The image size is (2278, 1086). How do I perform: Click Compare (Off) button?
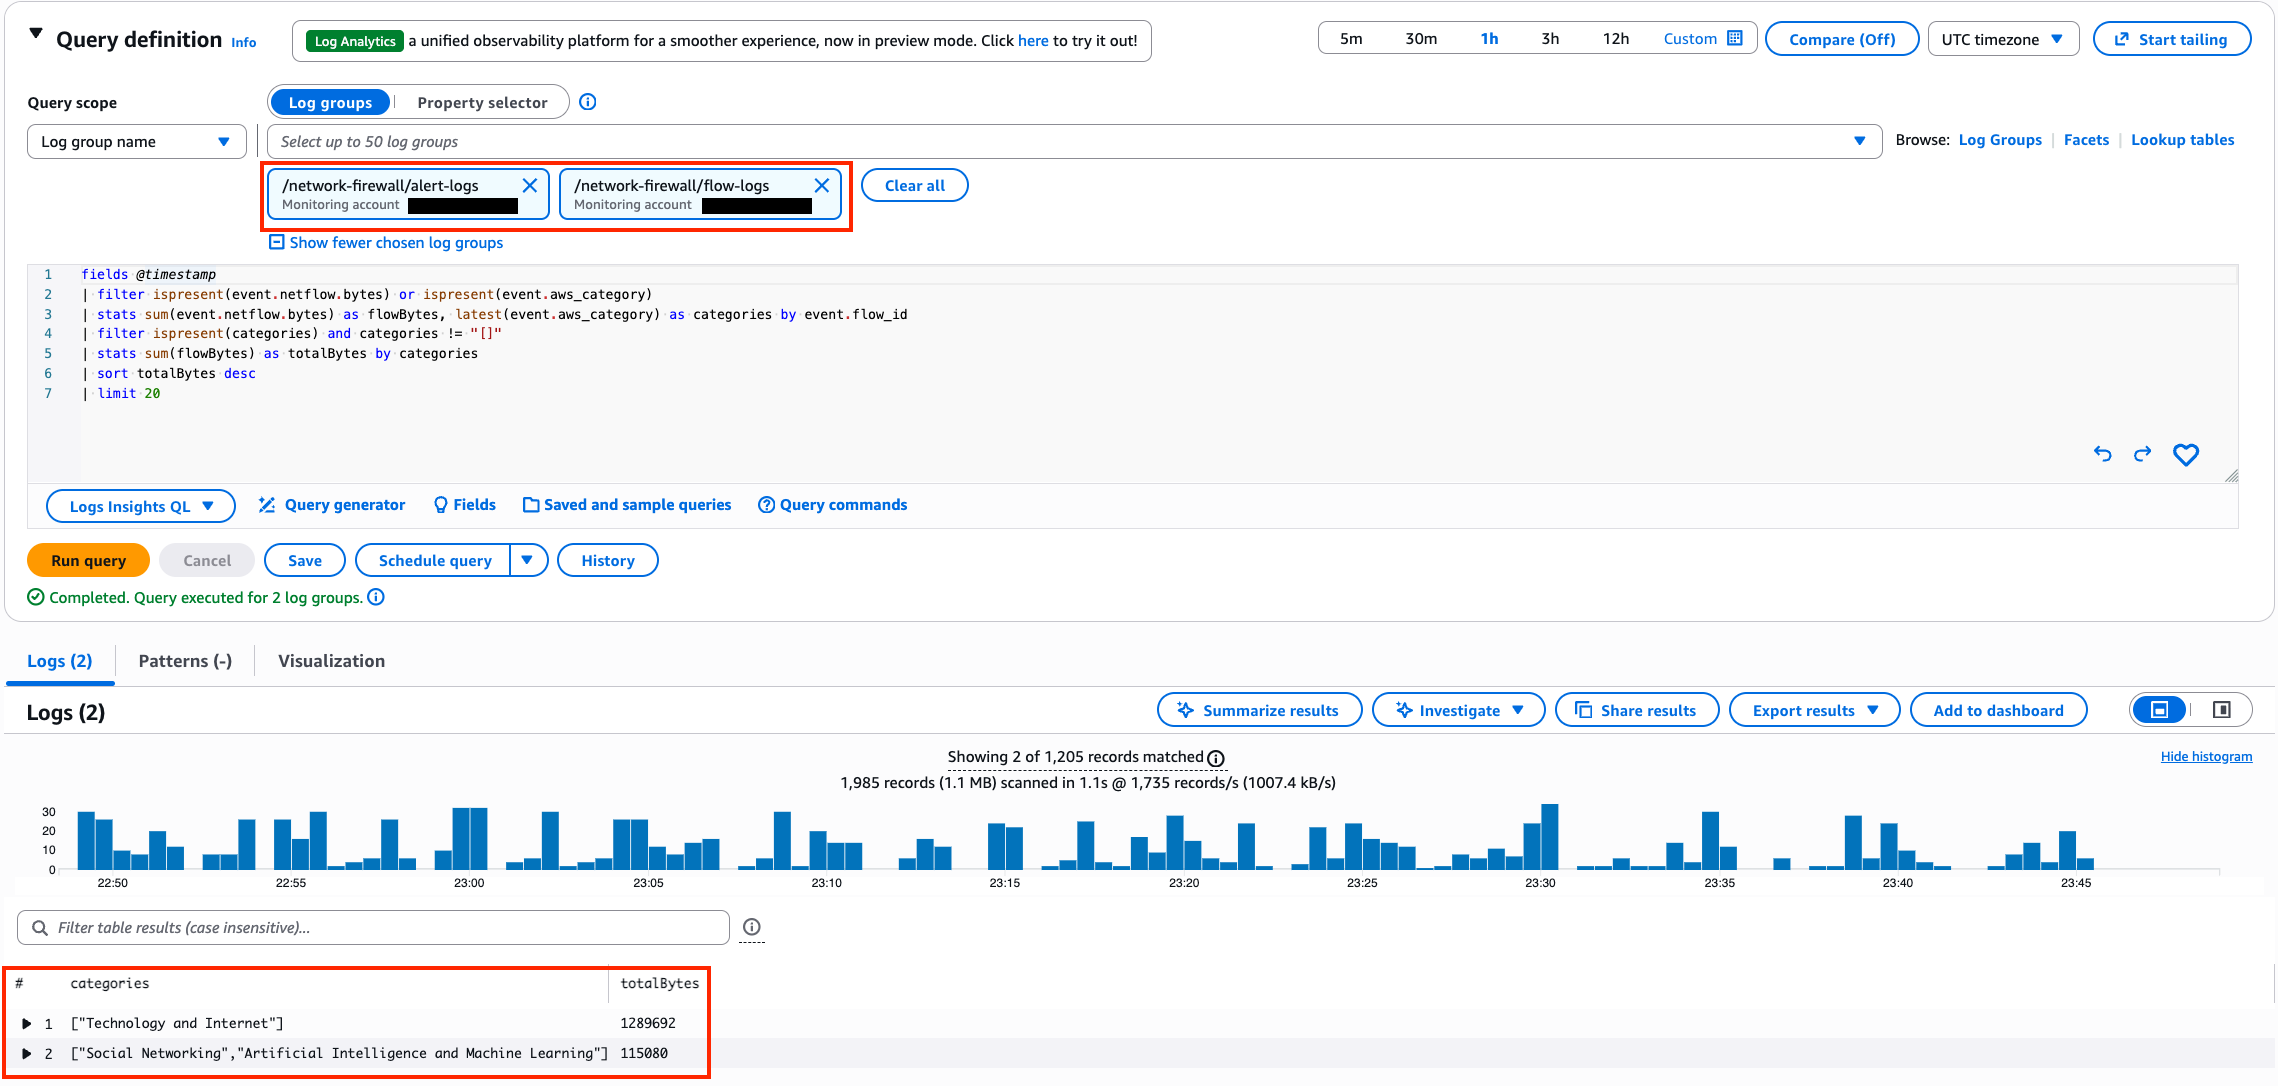point(1842,39)
